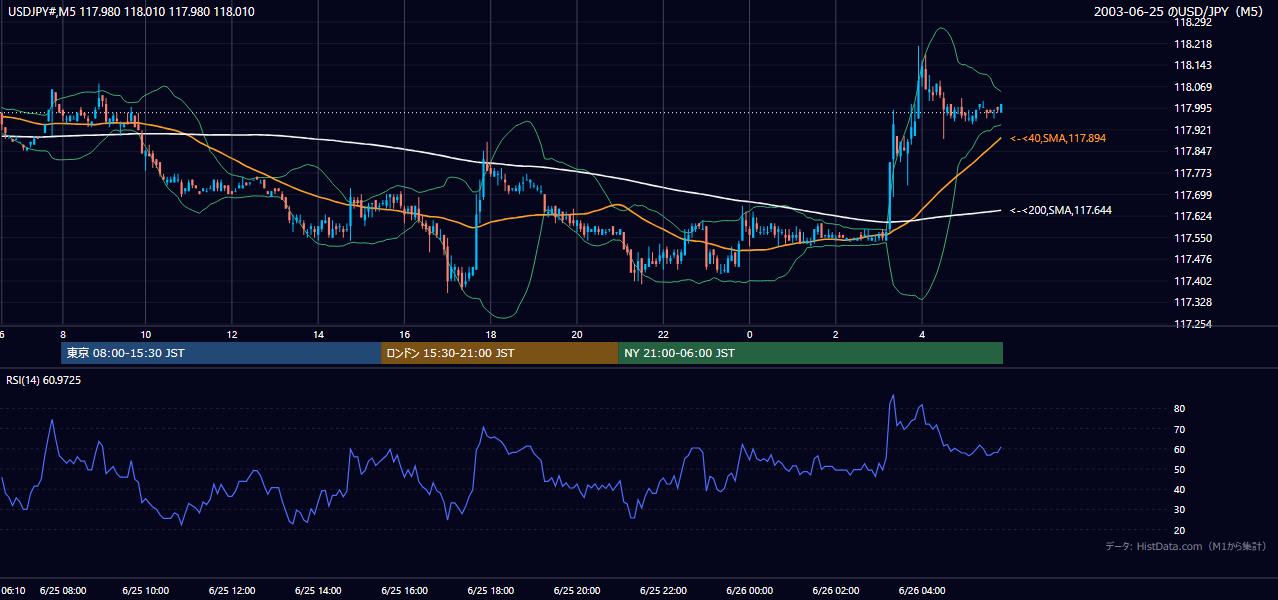The height and width of the screenshot is (600, 1278).
Task: Click the 6/25 20:00 date label
Action: pos(579,591)
